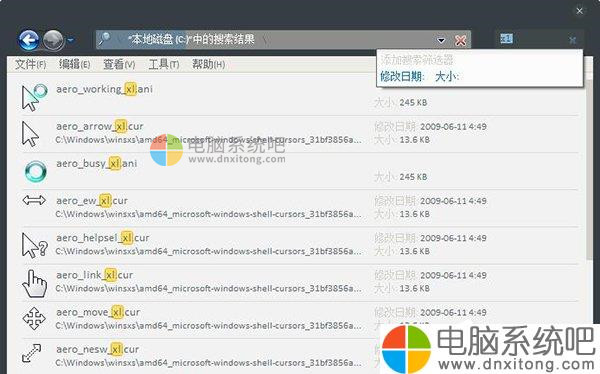This screenshot has height=374, width=600.
Task: Open the 查看(V) menu
Action: (119, 64)
